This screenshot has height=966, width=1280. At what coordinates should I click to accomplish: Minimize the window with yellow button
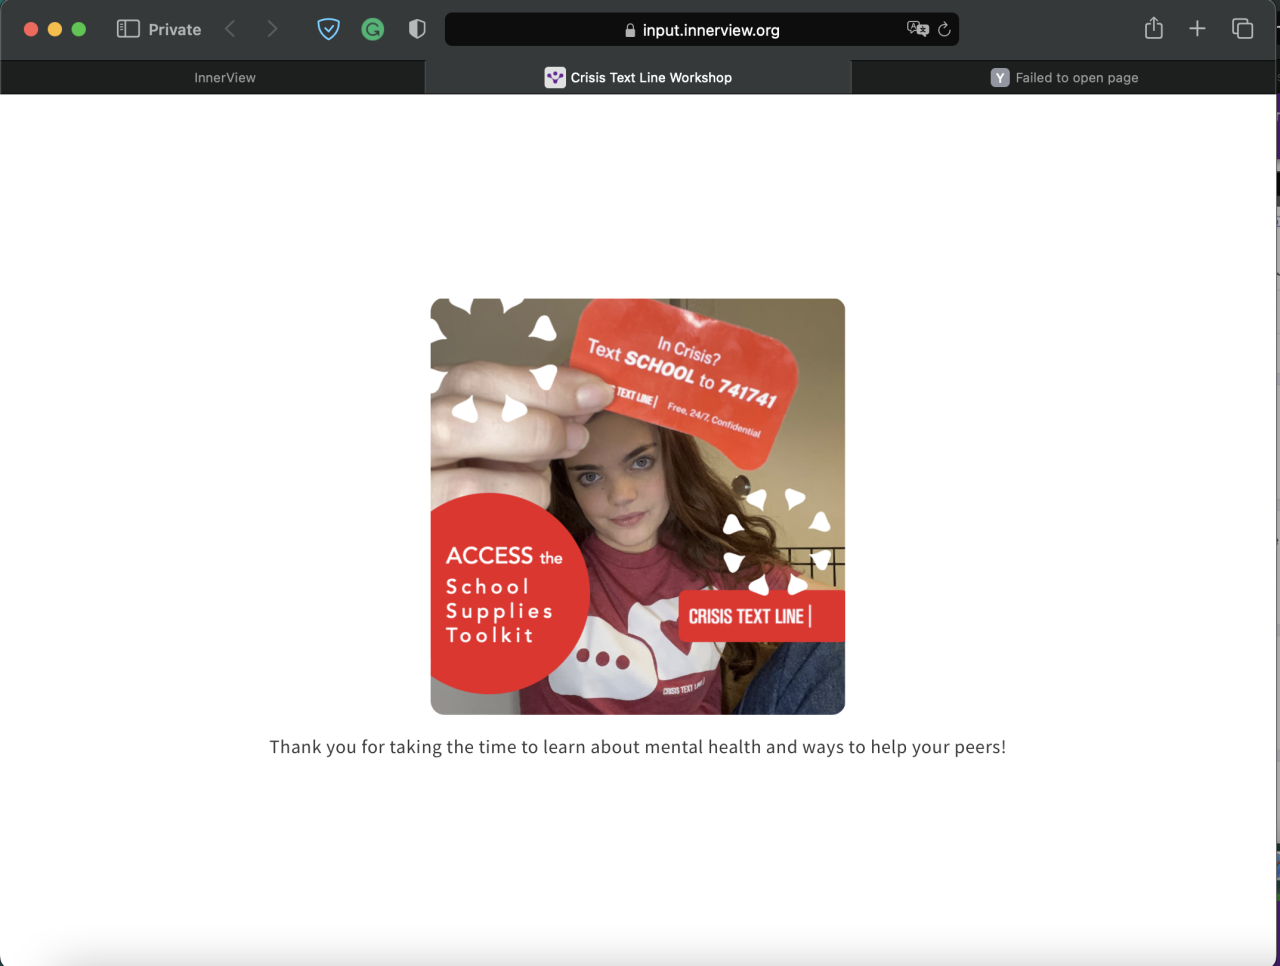point(55,29)
